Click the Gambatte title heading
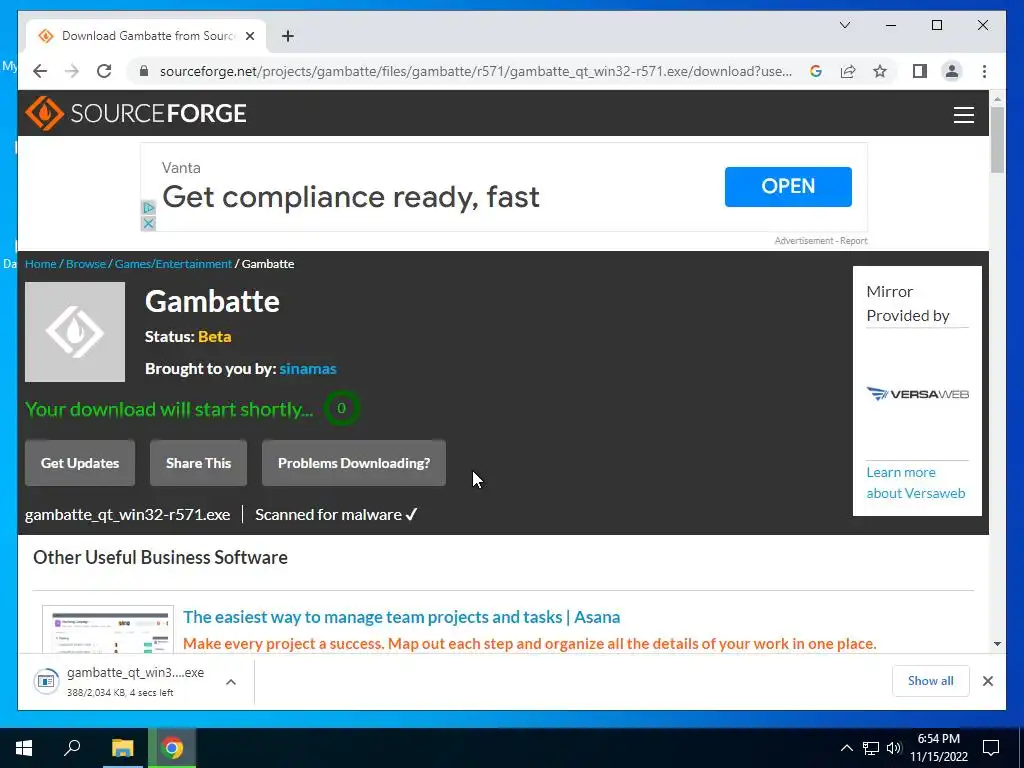 pyautogui.click(x=212, y=301)
